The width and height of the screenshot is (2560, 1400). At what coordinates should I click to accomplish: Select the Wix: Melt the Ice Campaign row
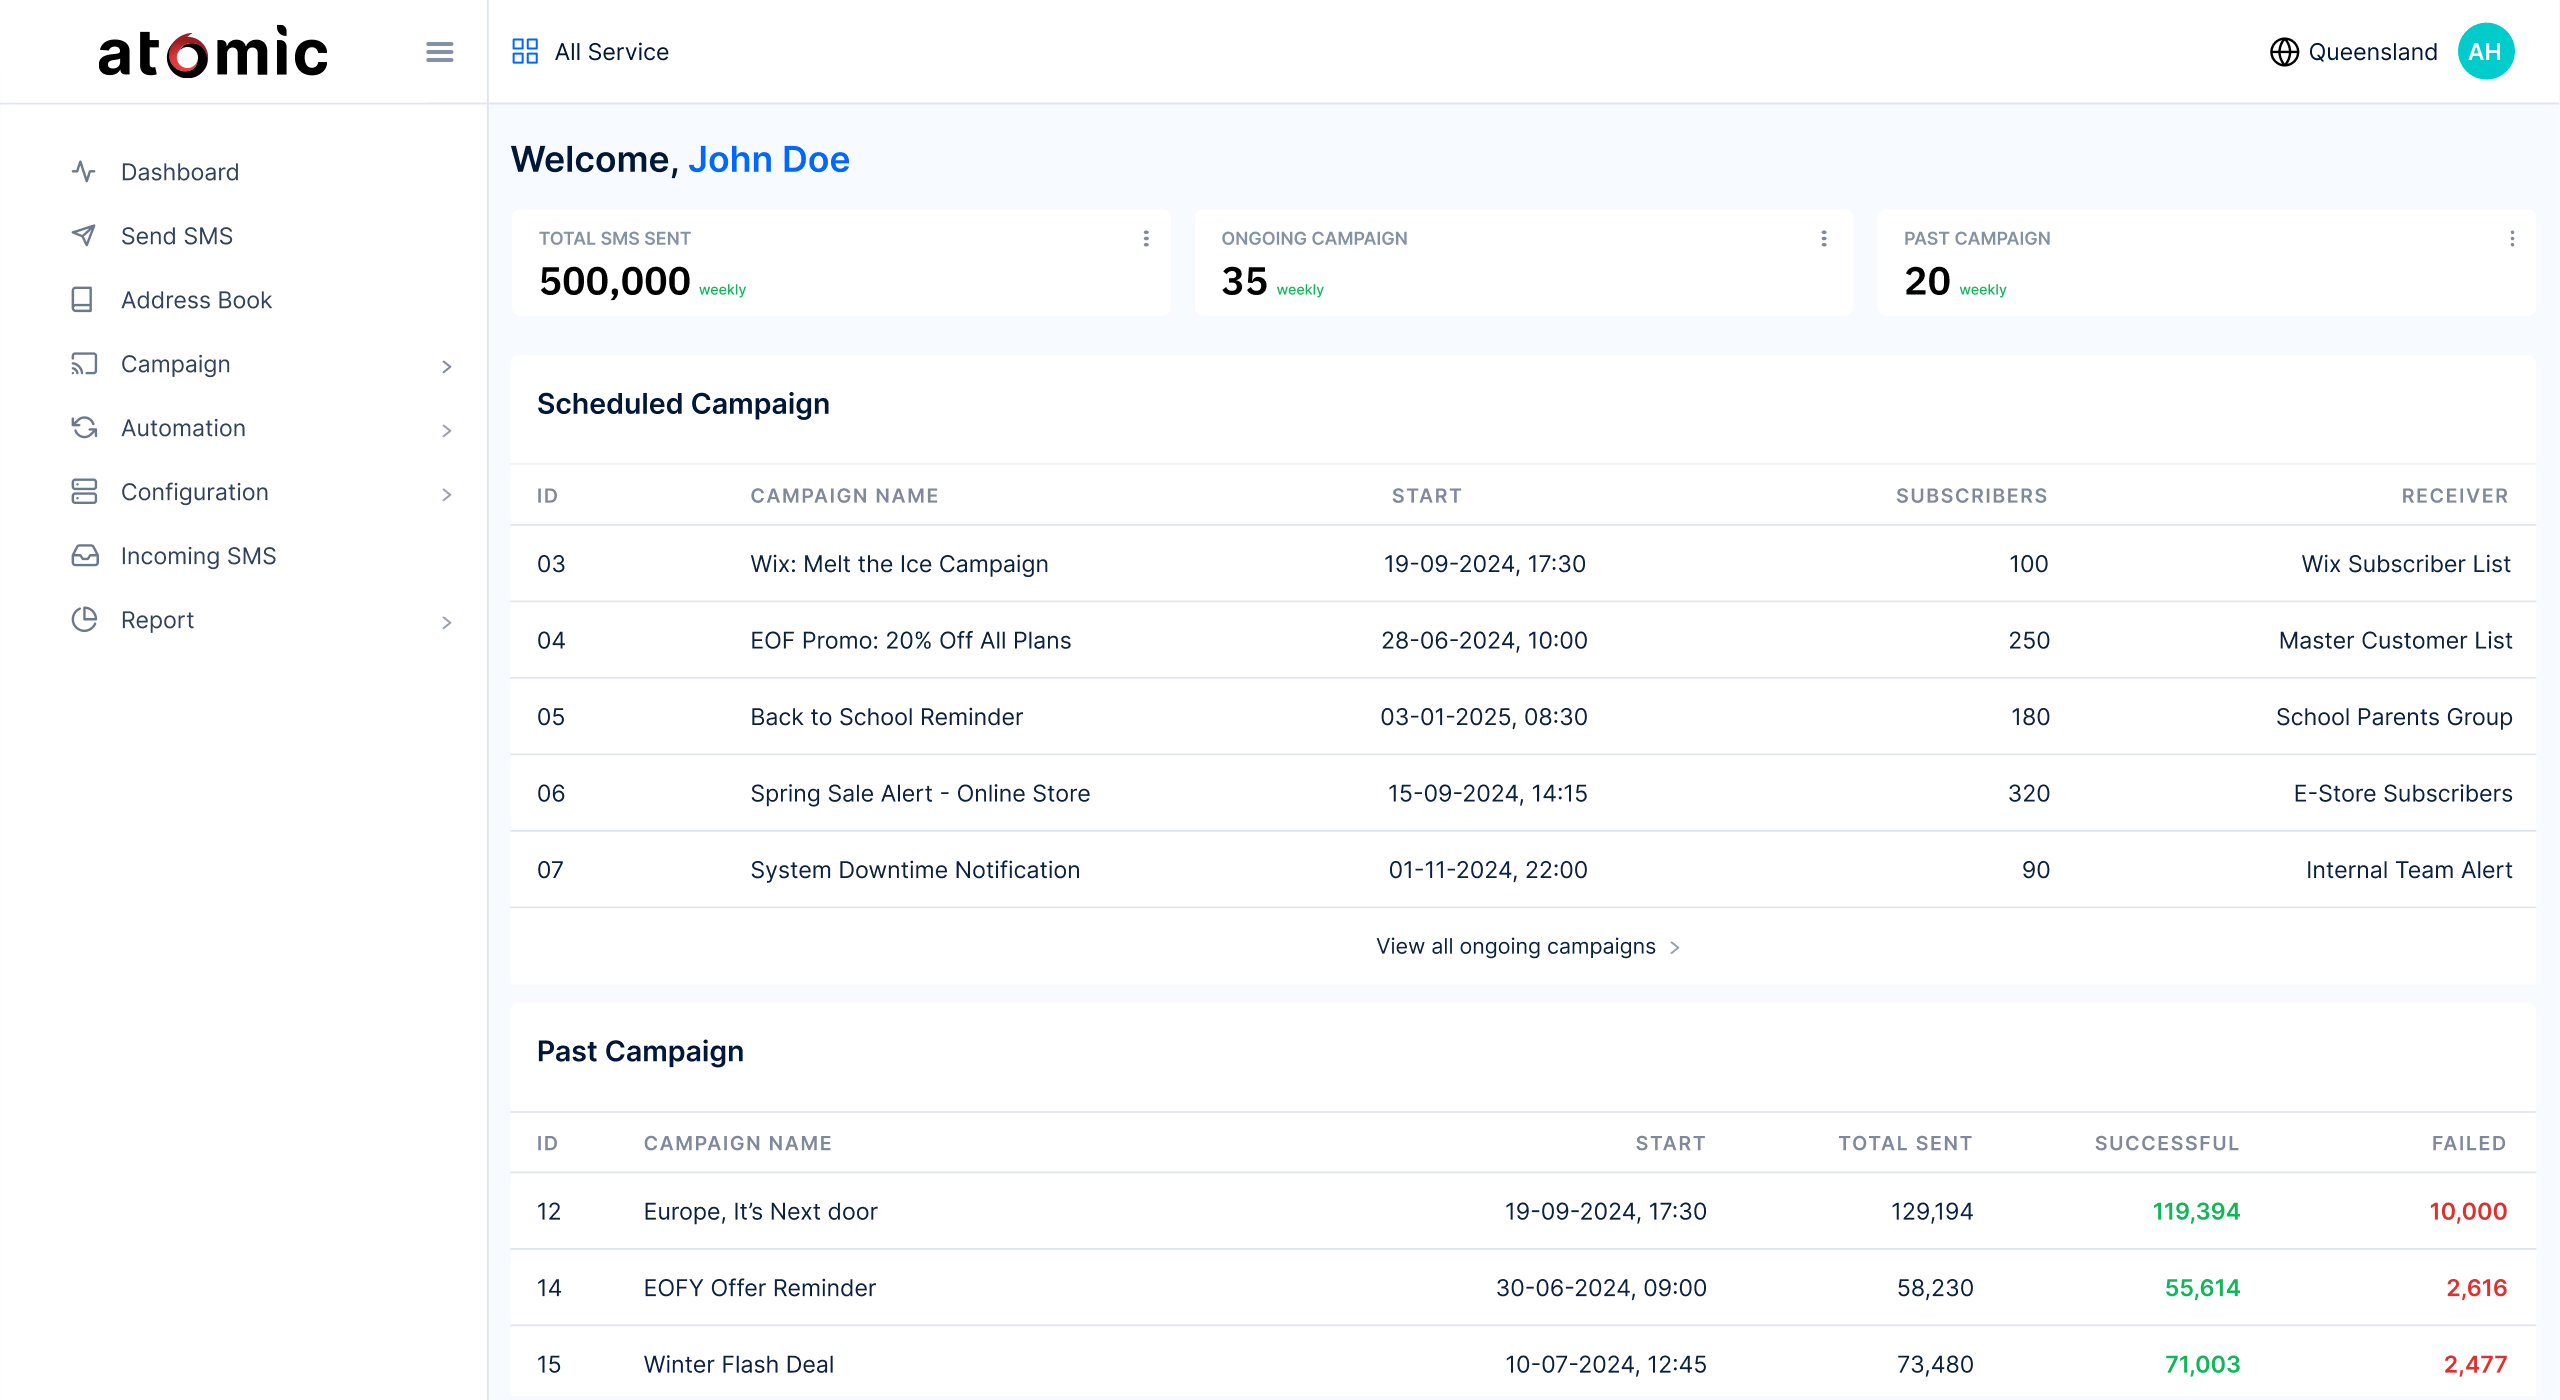[899, 564]
